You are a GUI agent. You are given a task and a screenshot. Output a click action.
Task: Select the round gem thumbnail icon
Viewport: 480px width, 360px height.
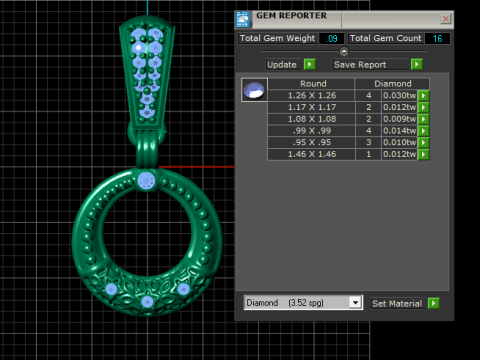coord(254,90)
